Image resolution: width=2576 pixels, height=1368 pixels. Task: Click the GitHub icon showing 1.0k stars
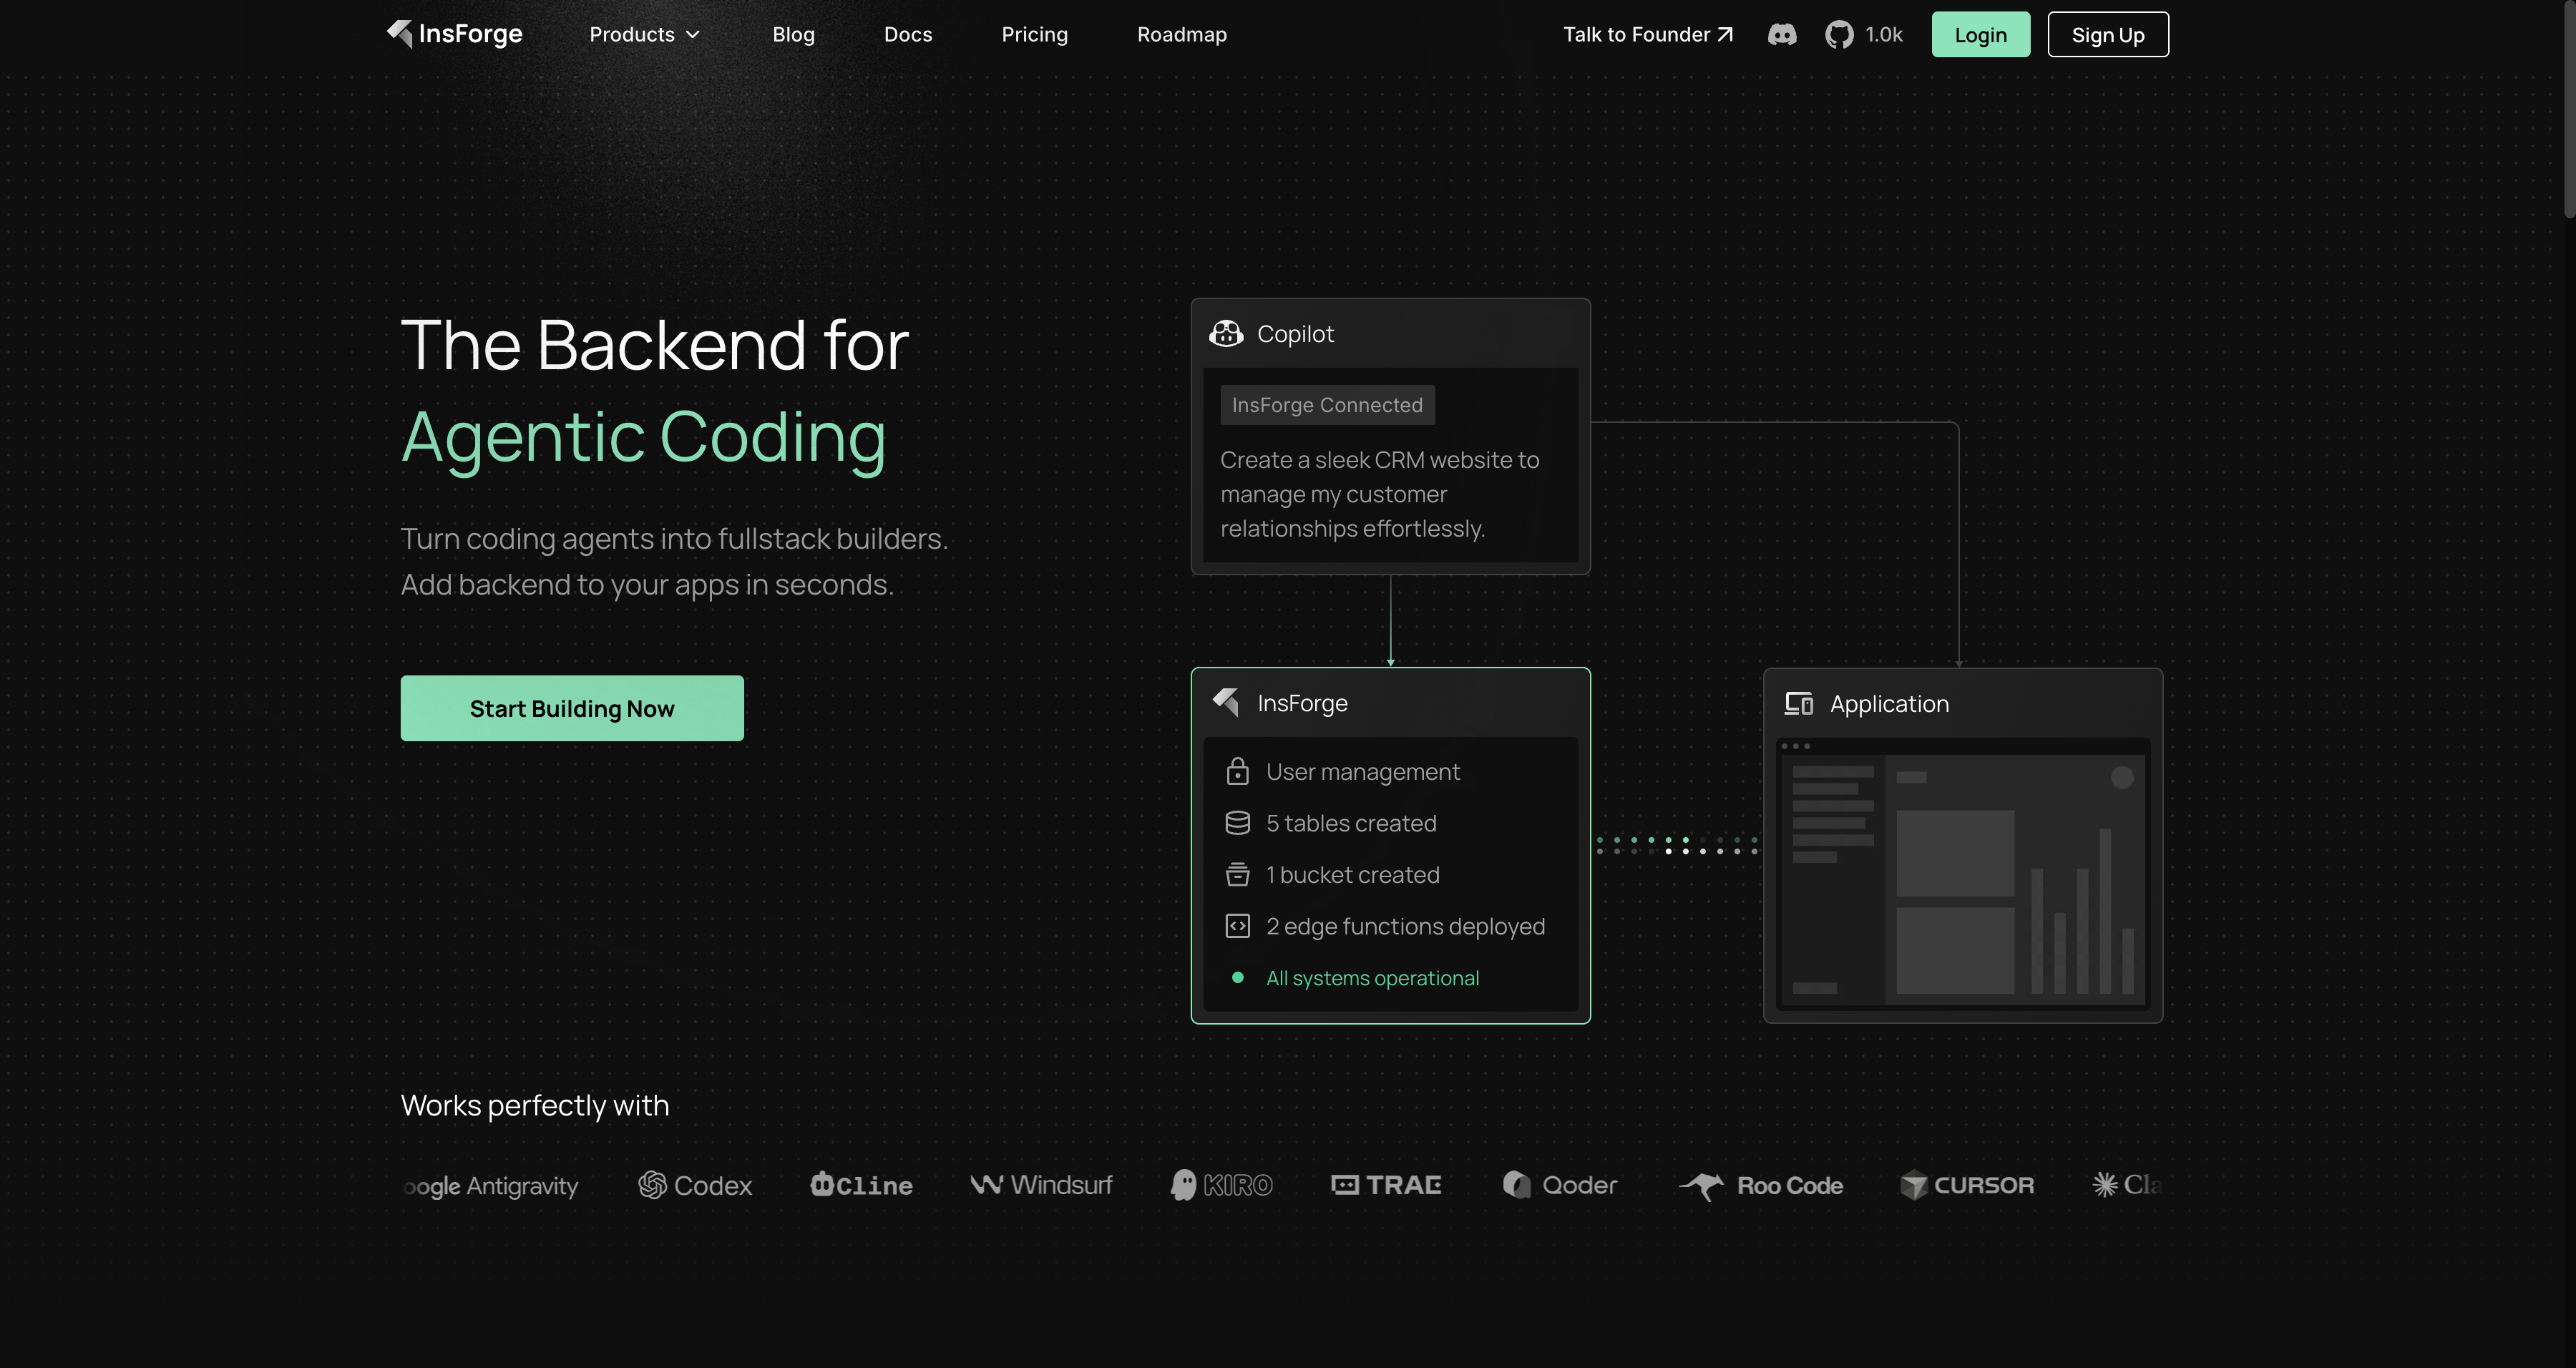point(1838,34)
